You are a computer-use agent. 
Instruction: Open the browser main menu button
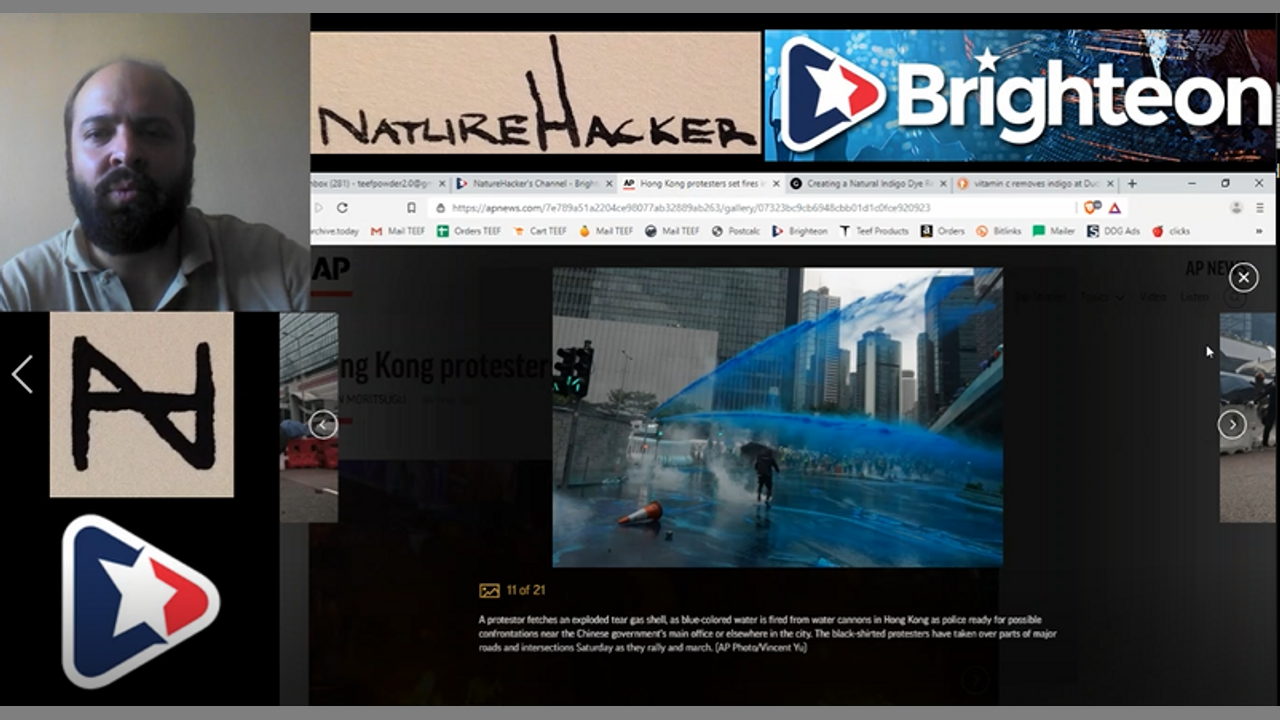click(x=1260, y=208)
